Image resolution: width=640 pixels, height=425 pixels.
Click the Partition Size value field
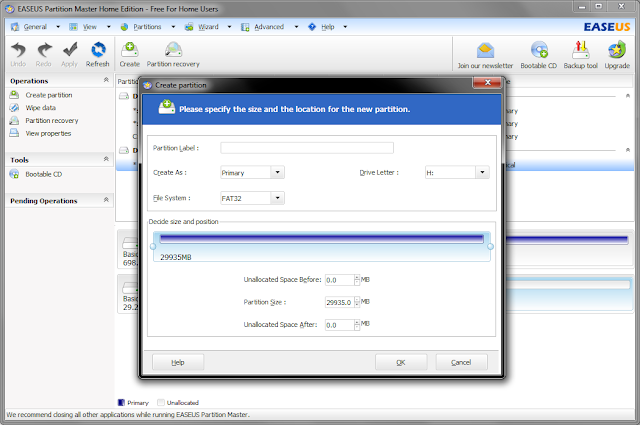[339, 302]
